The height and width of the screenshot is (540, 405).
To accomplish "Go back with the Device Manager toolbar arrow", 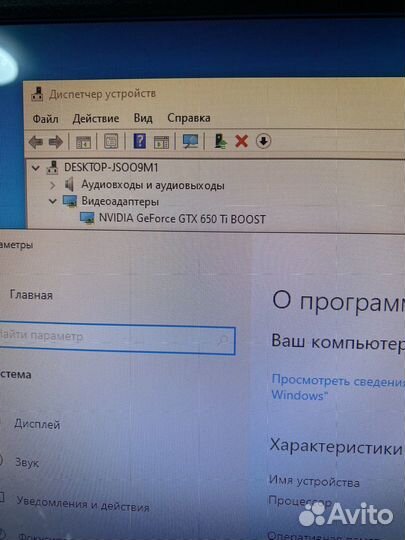I will point(35,142).
